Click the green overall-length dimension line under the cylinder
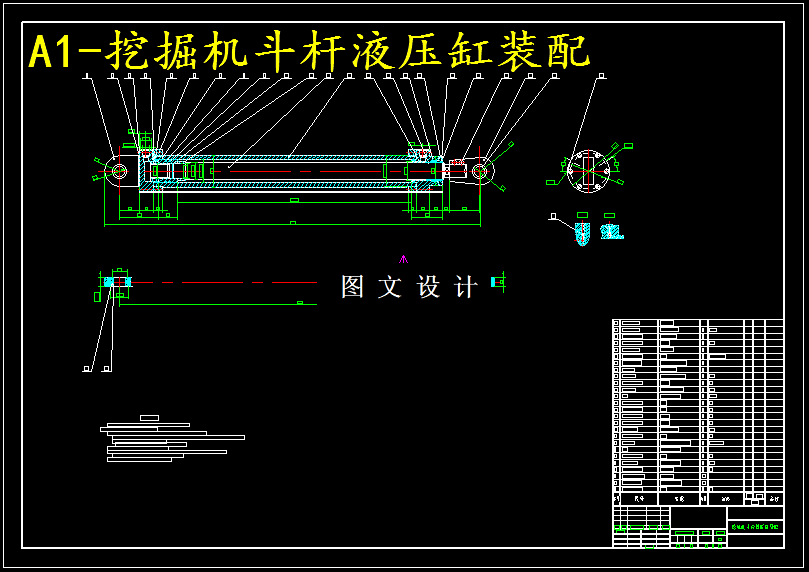This screenshot has width=809, height=572. [292, 225]
